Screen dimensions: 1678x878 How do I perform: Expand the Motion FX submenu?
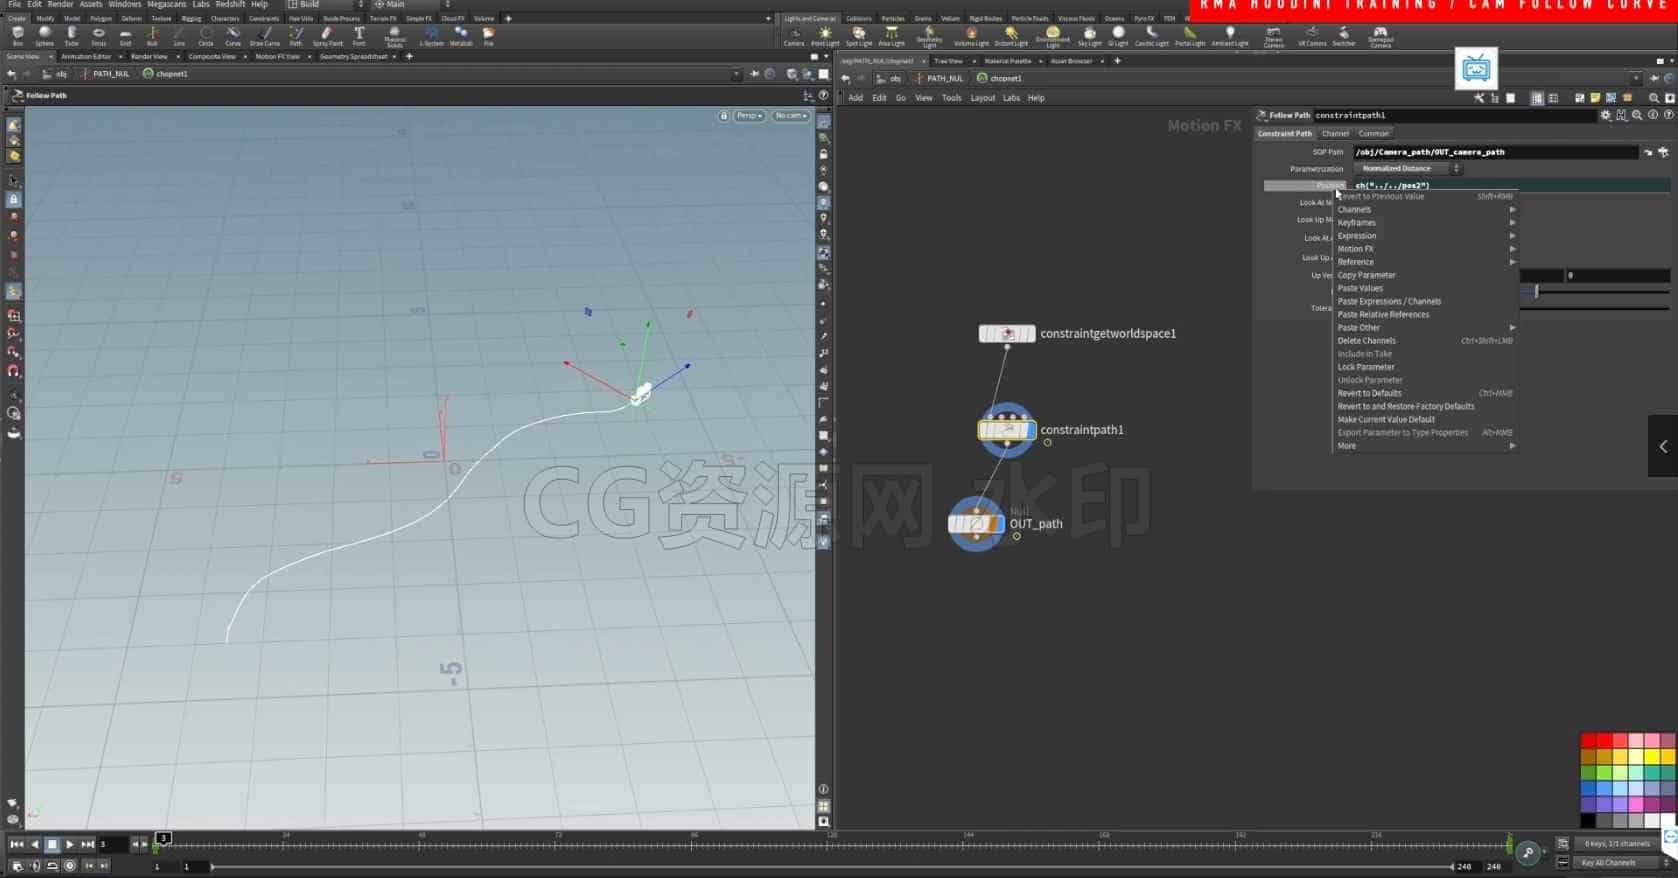point(1426,249)
